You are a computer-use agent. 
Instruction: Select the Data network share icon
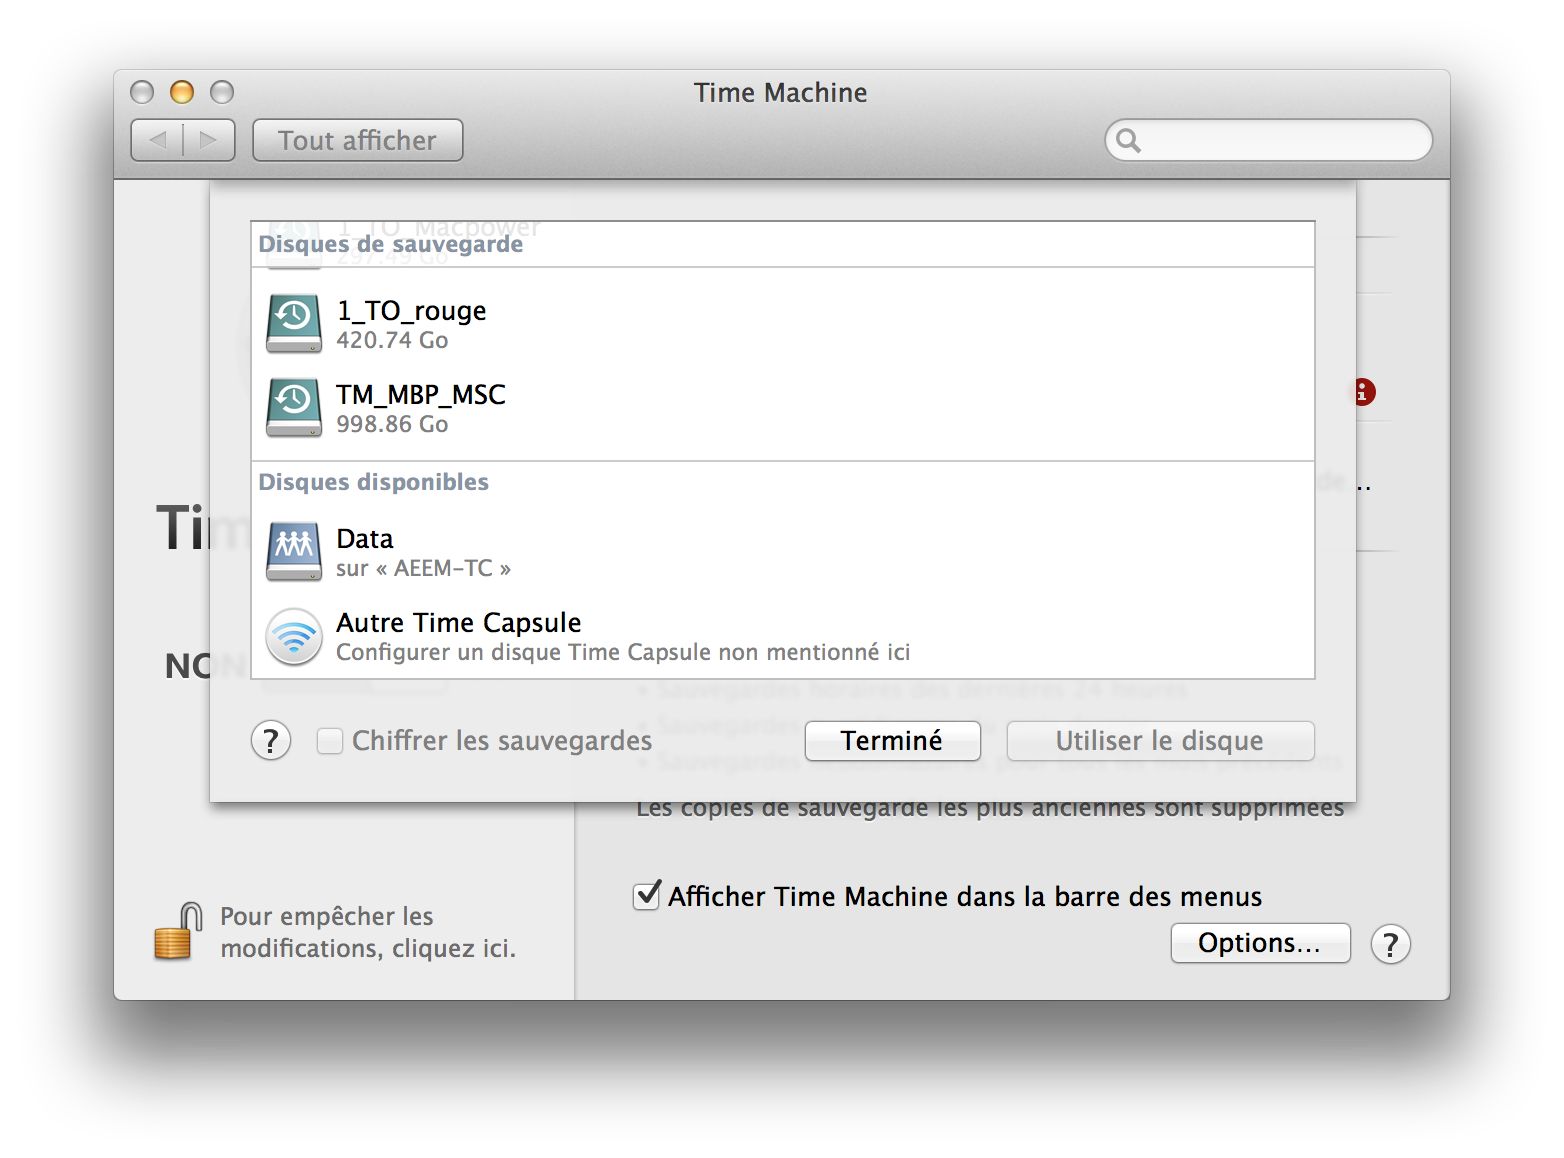coord(293,551)
